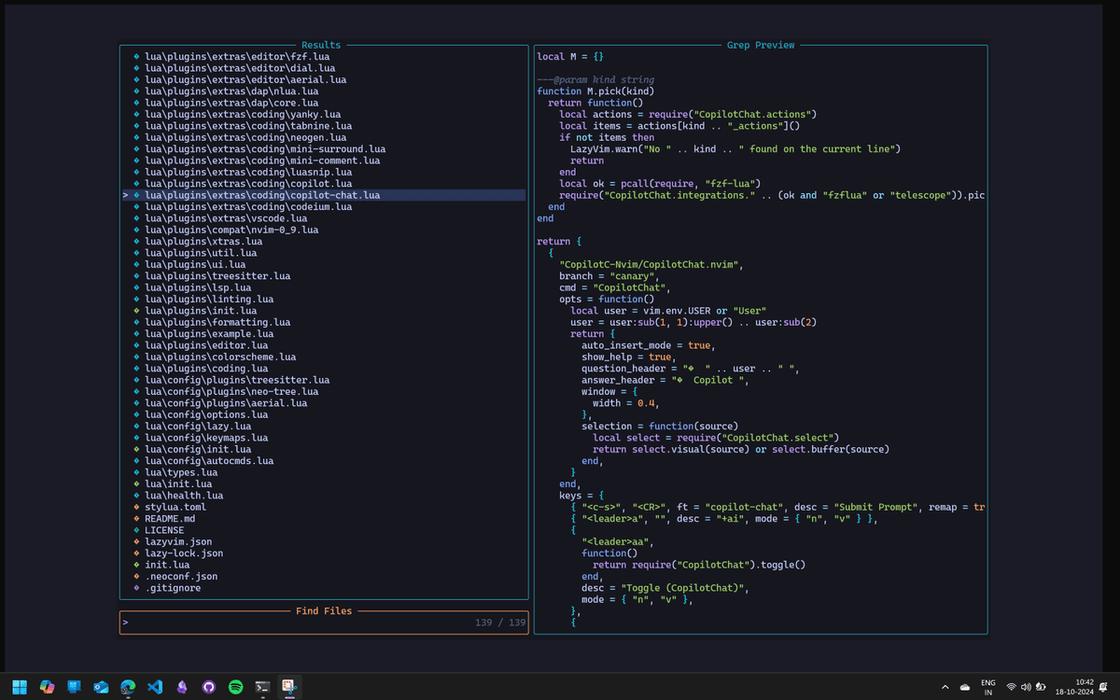Screen dimensions: 1120x700
Task: Click the icon beside stylua.toml
Action: [136, 507]
